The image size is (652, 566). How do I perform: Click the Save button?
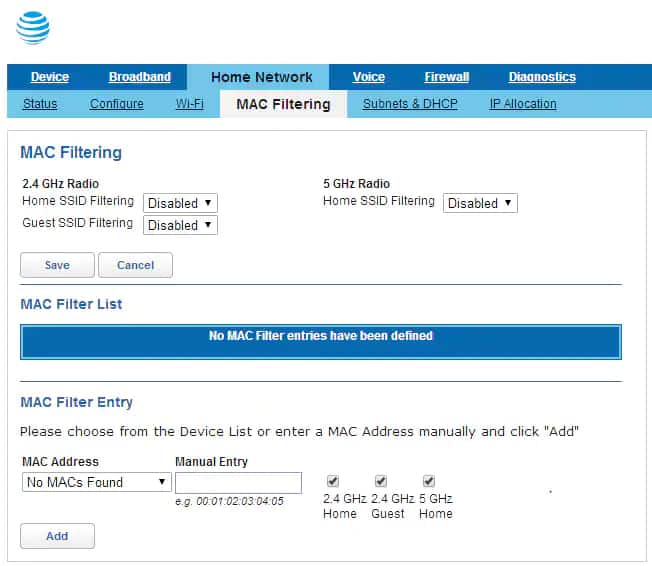tap(57, 265)
